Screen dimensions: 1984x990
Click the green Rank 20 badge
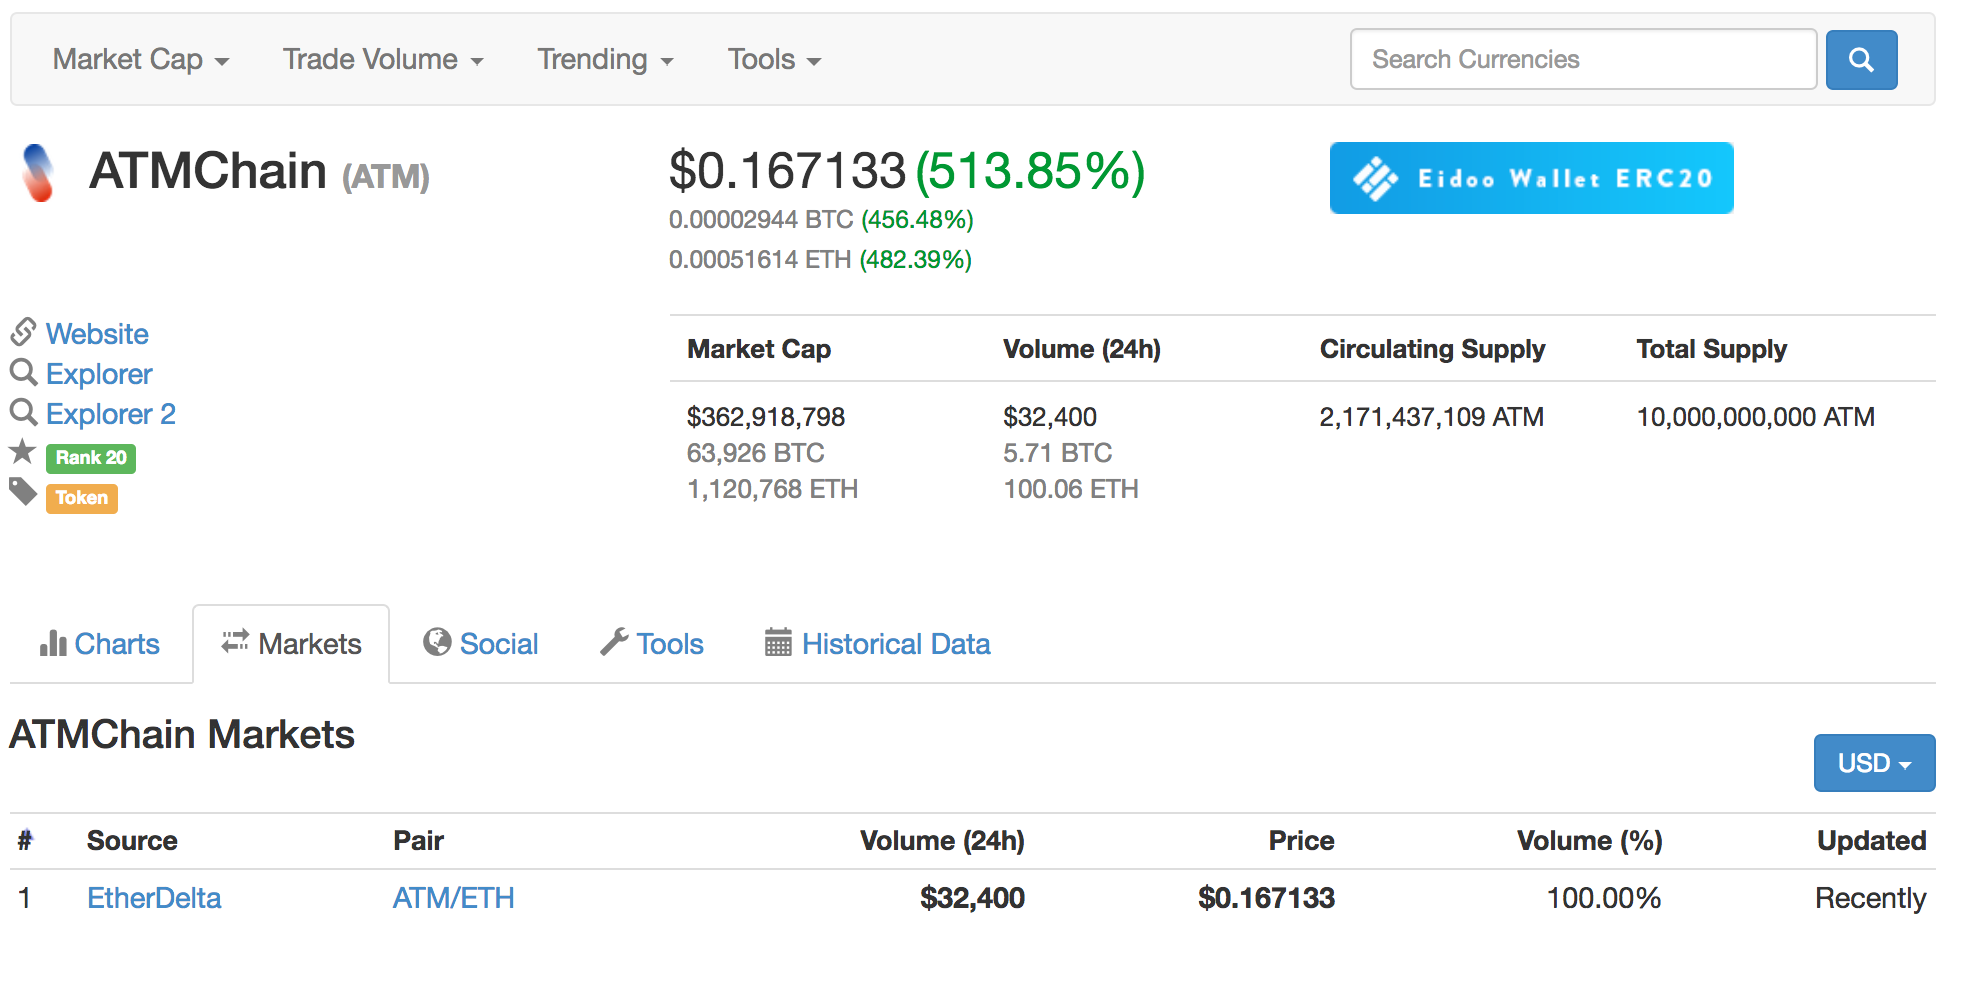point(91,458)
